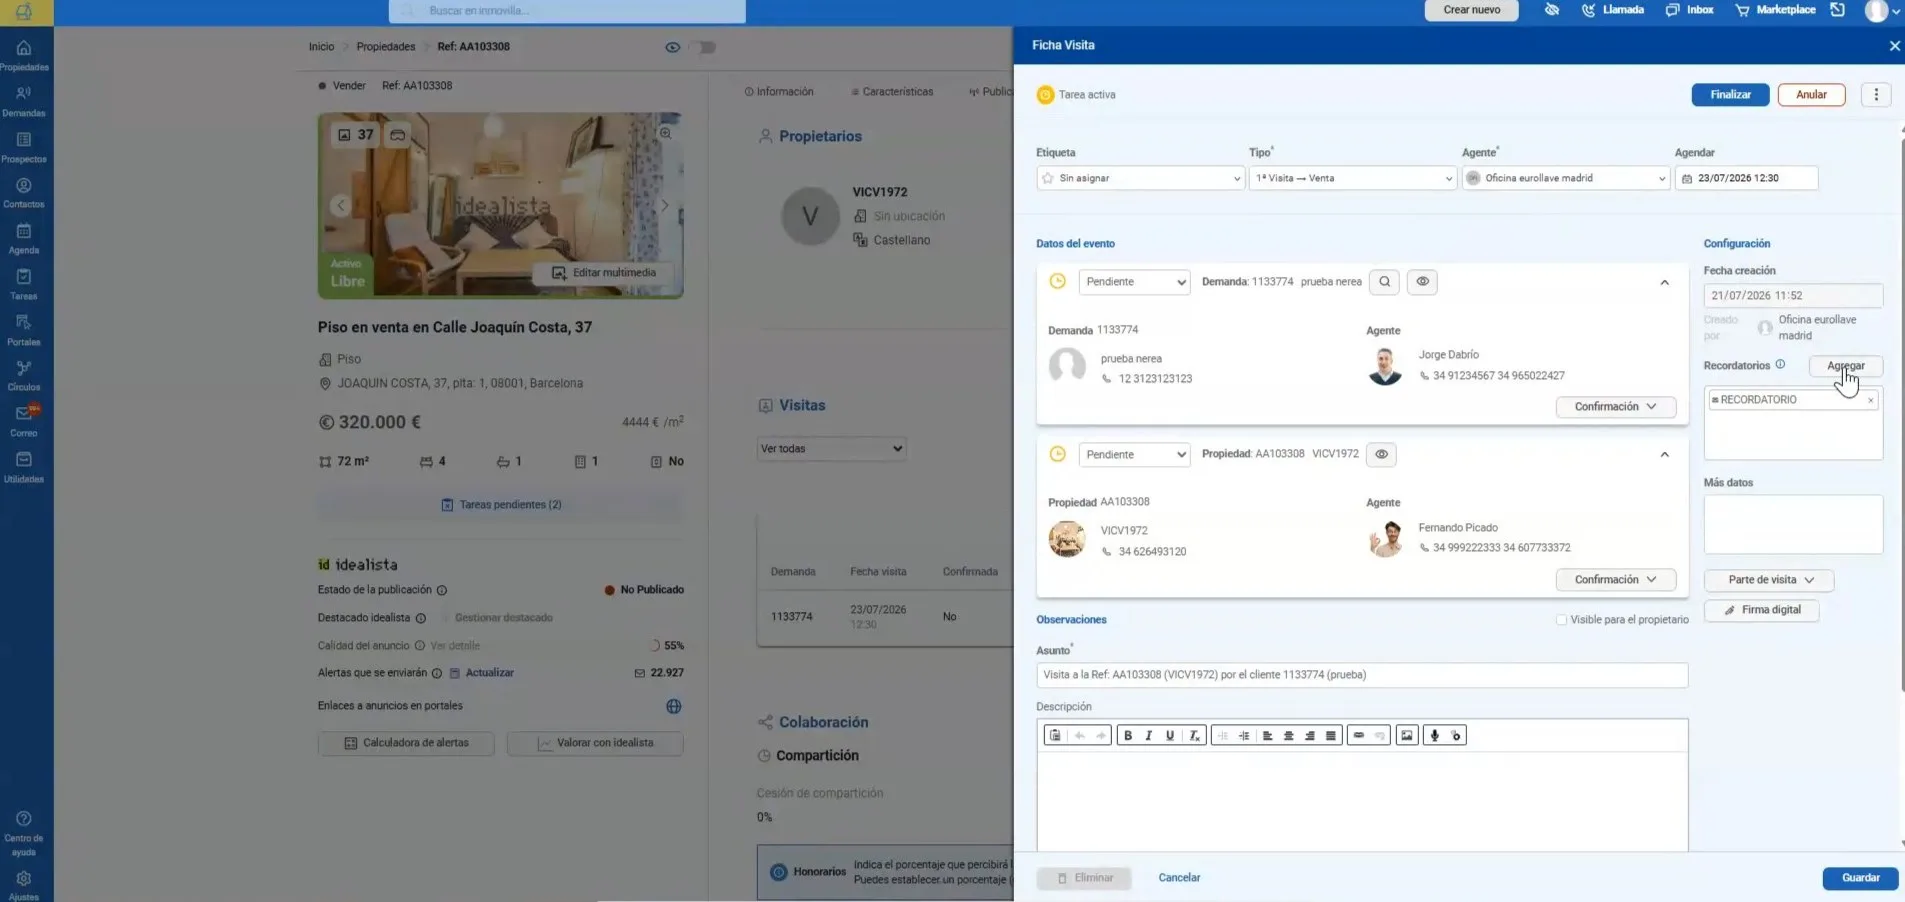This screenshot has width=1905, height=902.
Task: Open Utilidades in the sidebar
Action: [x=24, y=467]
